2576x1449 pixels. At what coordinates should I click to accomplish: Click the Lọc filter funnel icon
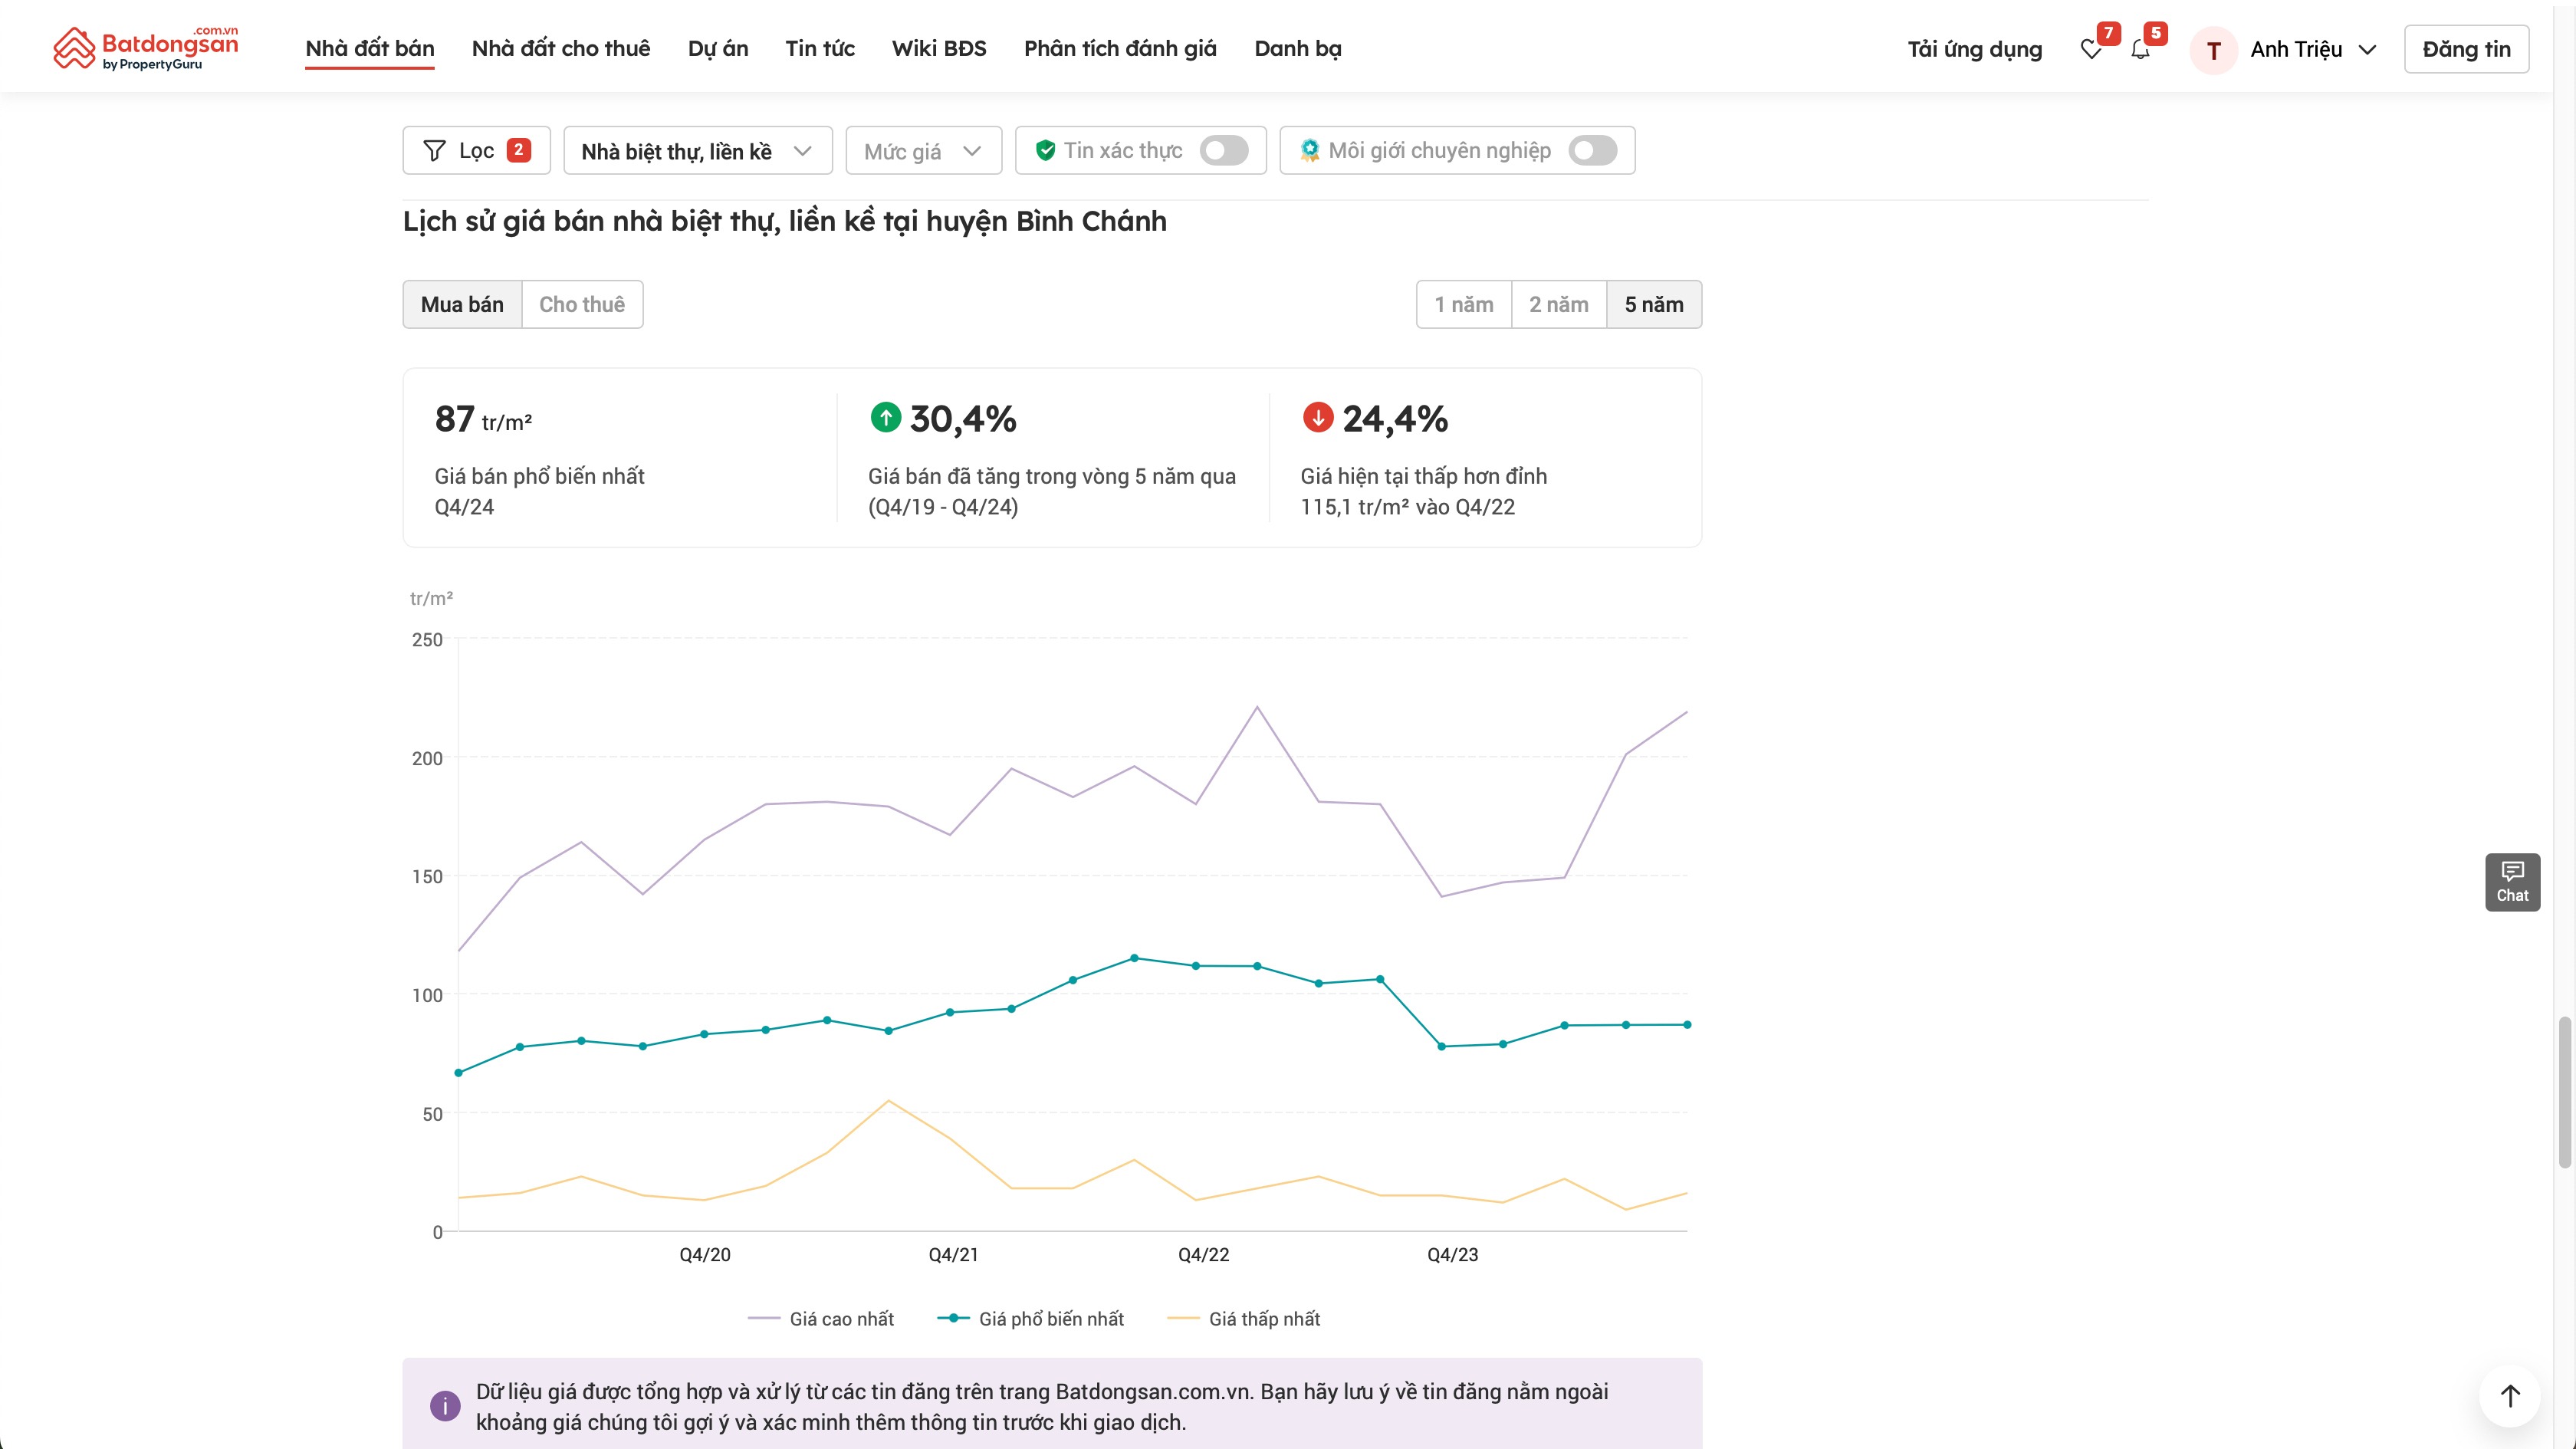coord(434,150)
